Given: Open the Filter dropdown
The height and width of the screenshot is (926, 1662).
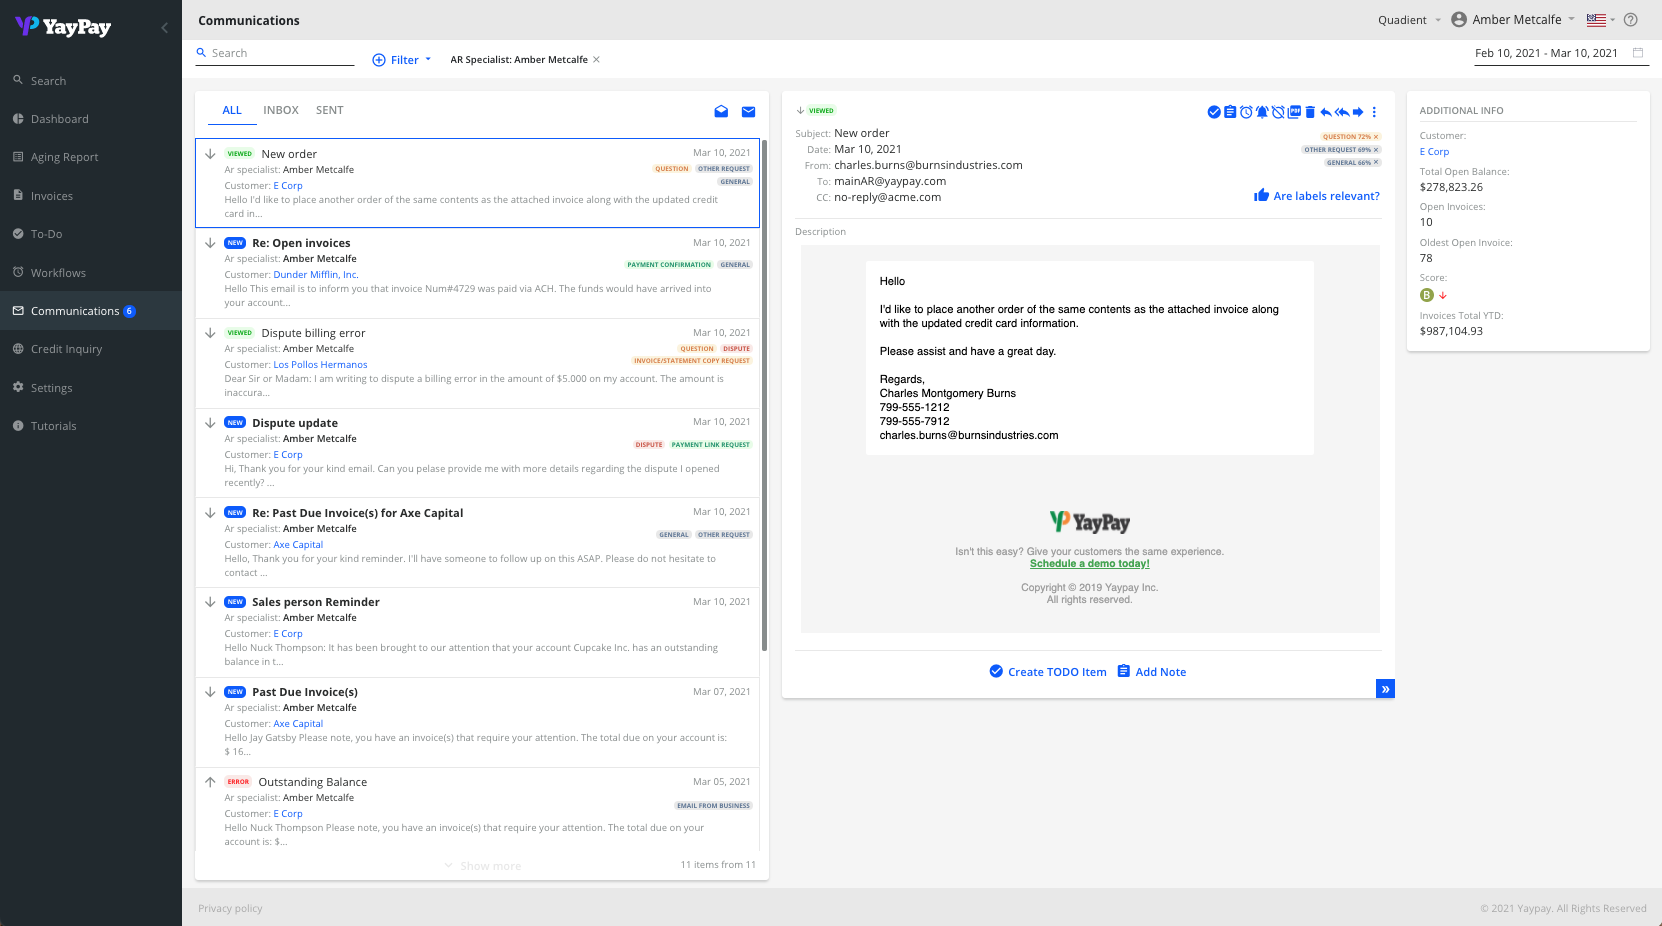Looking at the screenshot, I should tap(402, 60).
